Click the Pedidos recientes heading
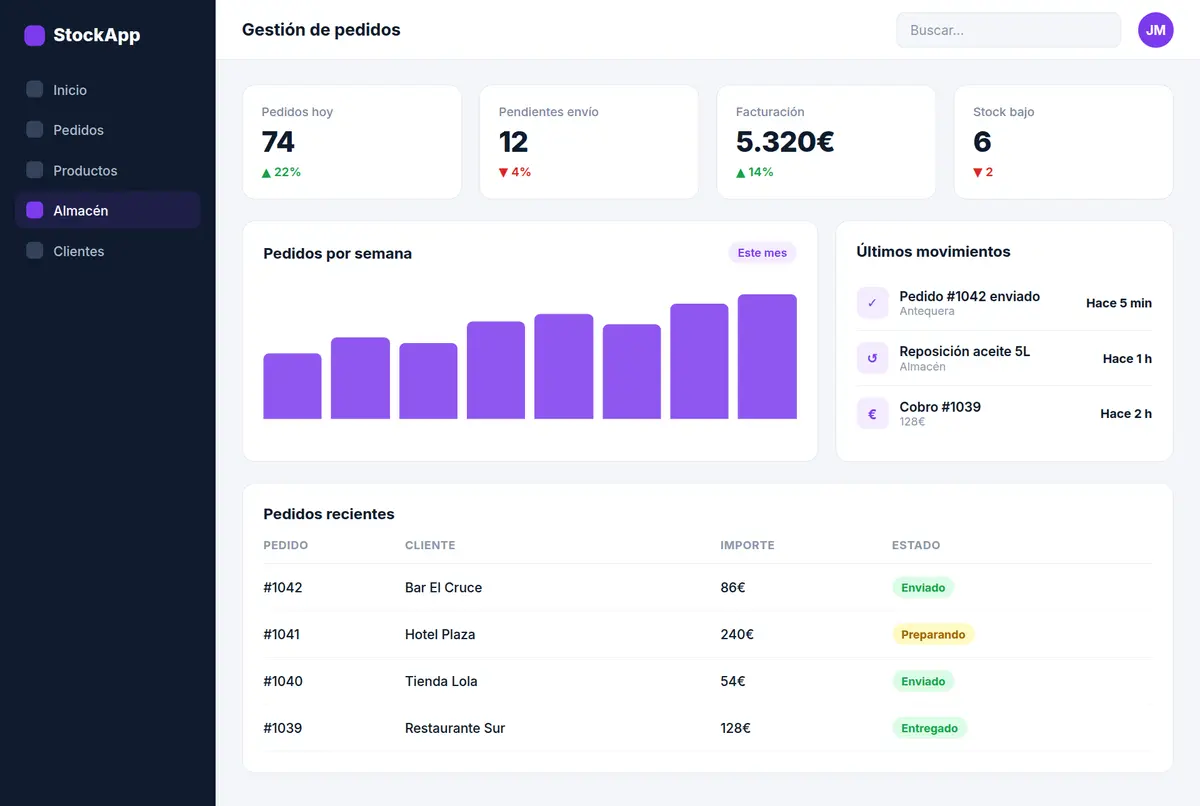Screen dimensions: 1200x806 (x=329, y=514)
